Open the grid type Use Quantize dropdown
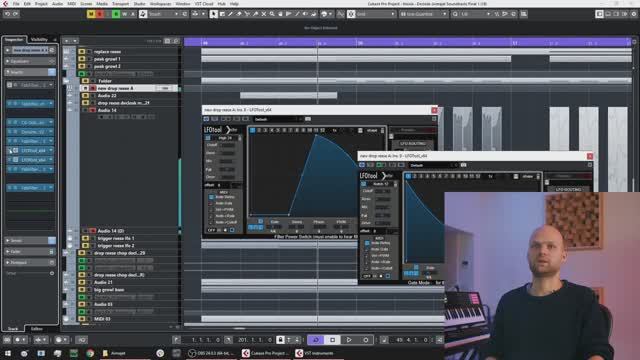 [424, 14]
